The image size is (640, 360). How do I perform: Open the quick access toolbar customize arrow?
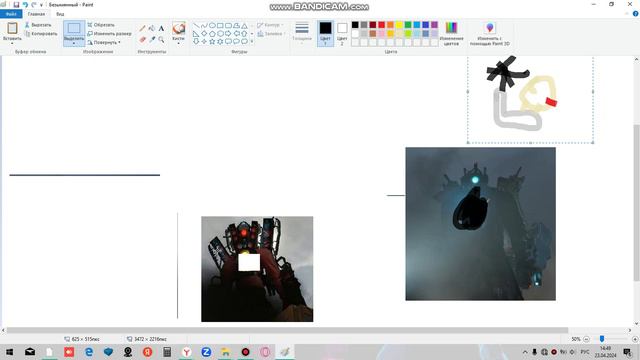pyautogui.click(x=41, y=5)
